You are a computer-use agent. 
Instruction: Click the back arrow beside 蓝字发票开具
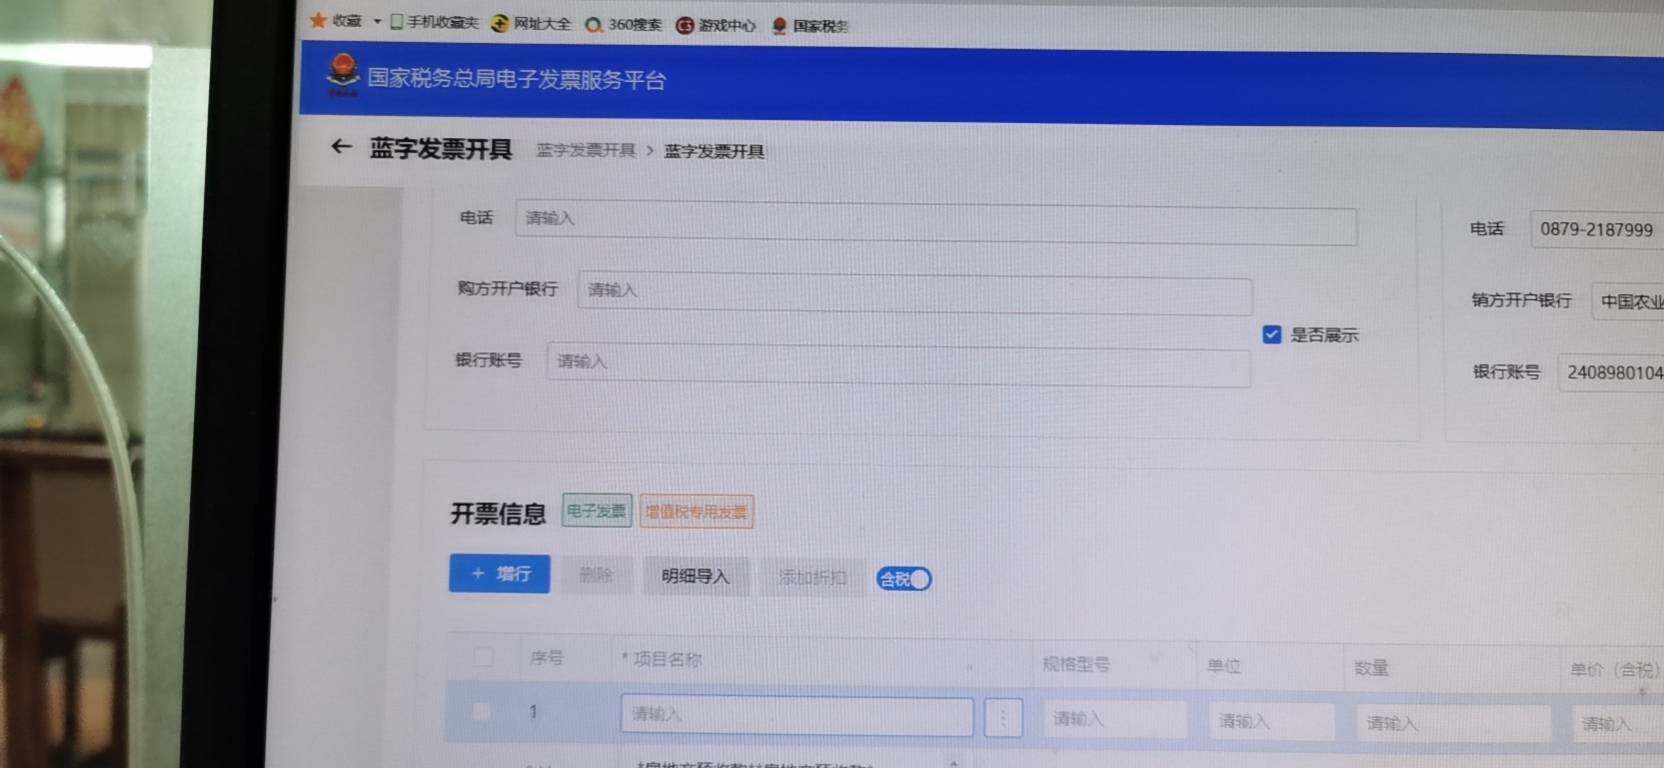pos(341,147)
